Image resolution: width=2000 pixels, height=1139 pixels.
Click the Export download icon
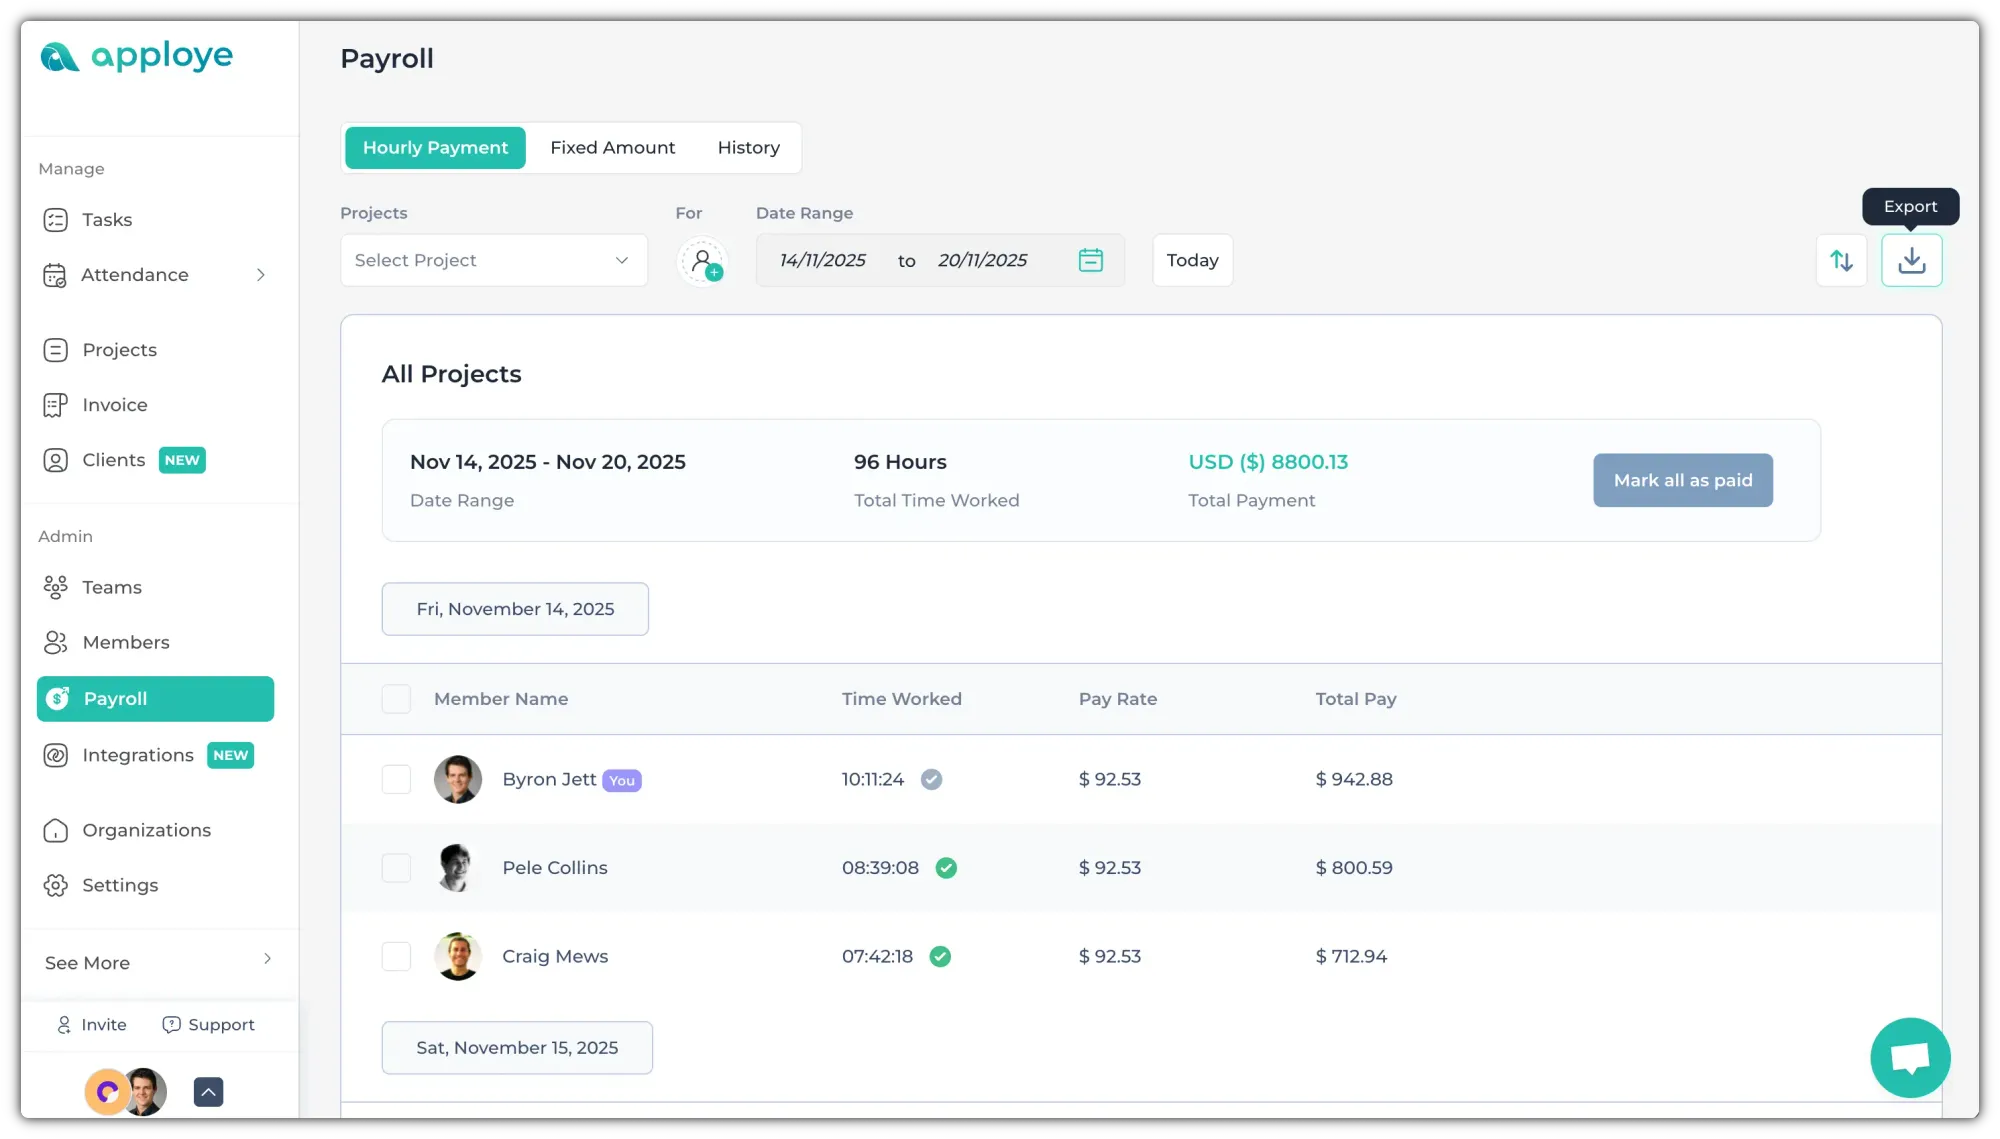click(x=1911, y=260)
